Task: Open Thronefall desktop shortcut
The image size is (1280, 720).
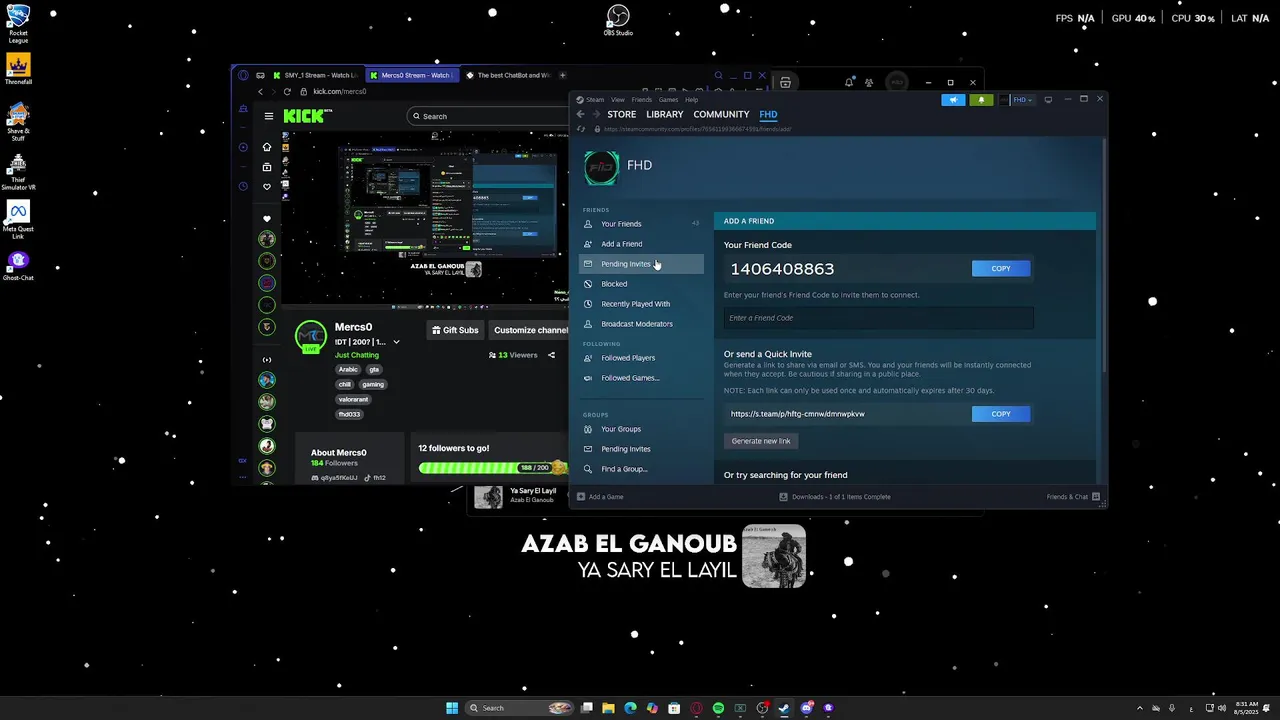Action: click(18, 70)
